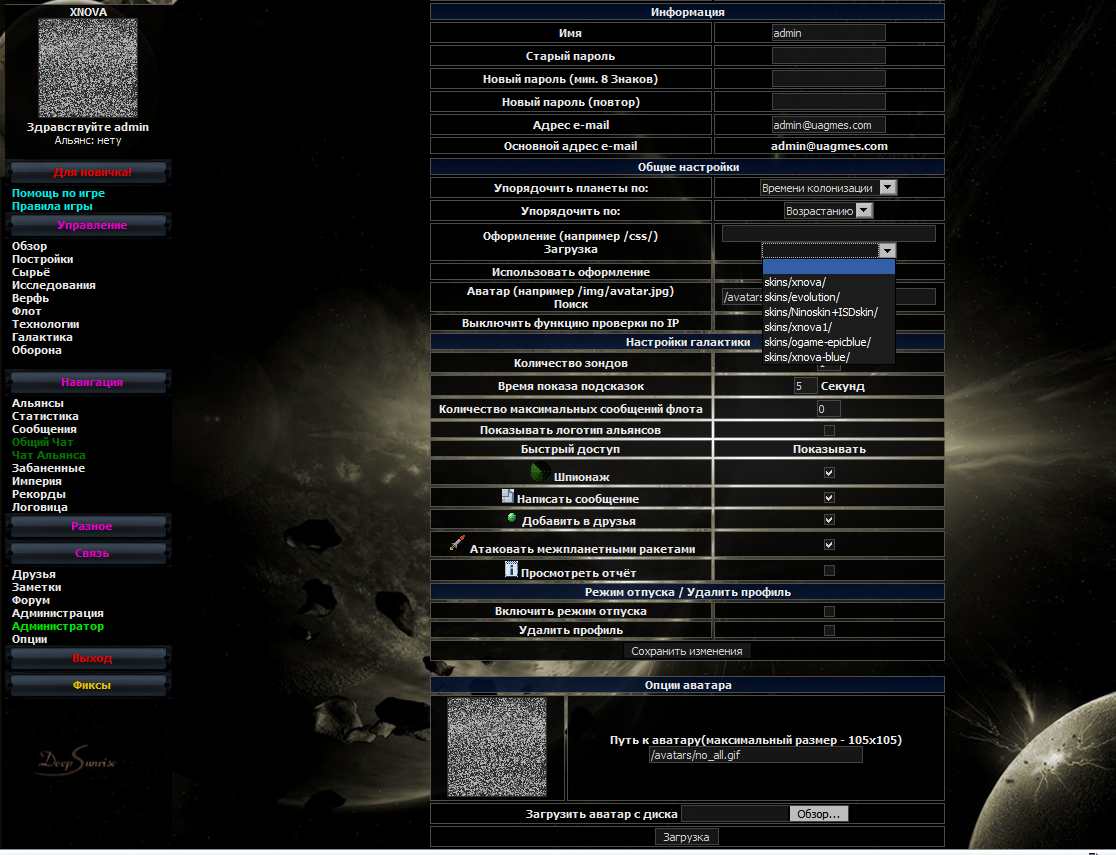Click the Сохранить изменения button
The width and height of the screenshot is (1116, 855).
(x=687, y=651)
